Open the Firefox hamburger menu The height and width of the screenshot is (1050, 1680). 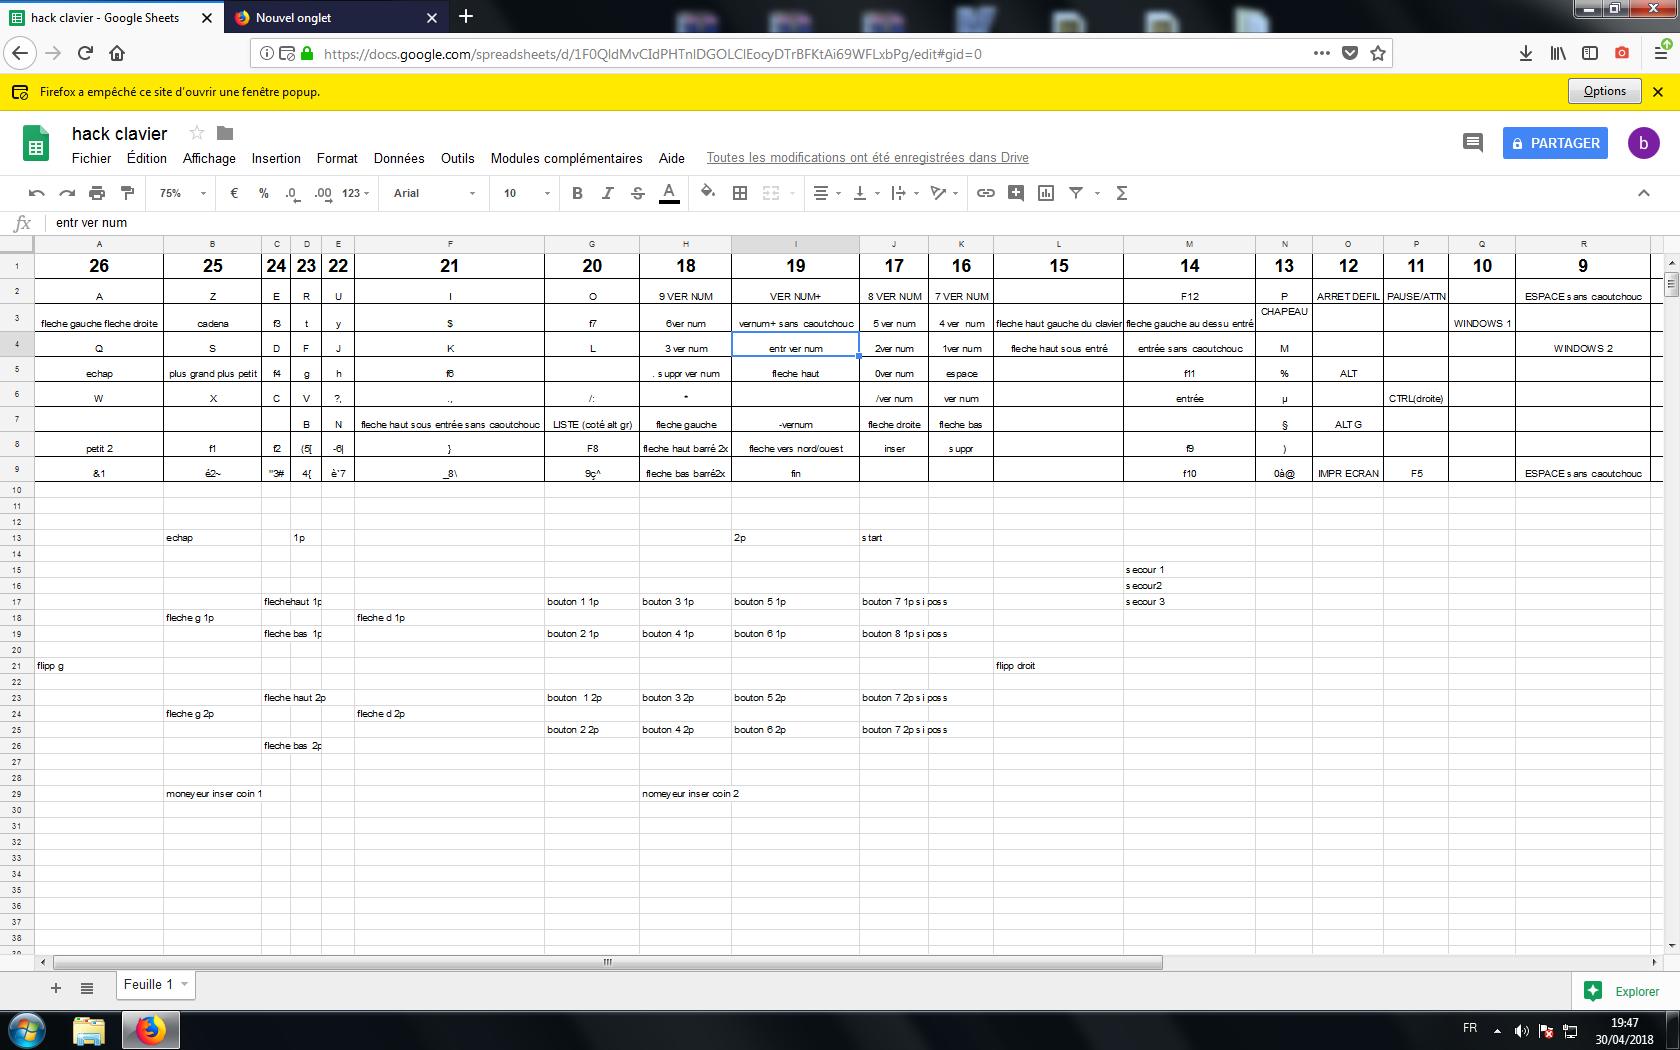coord(1661,53)
